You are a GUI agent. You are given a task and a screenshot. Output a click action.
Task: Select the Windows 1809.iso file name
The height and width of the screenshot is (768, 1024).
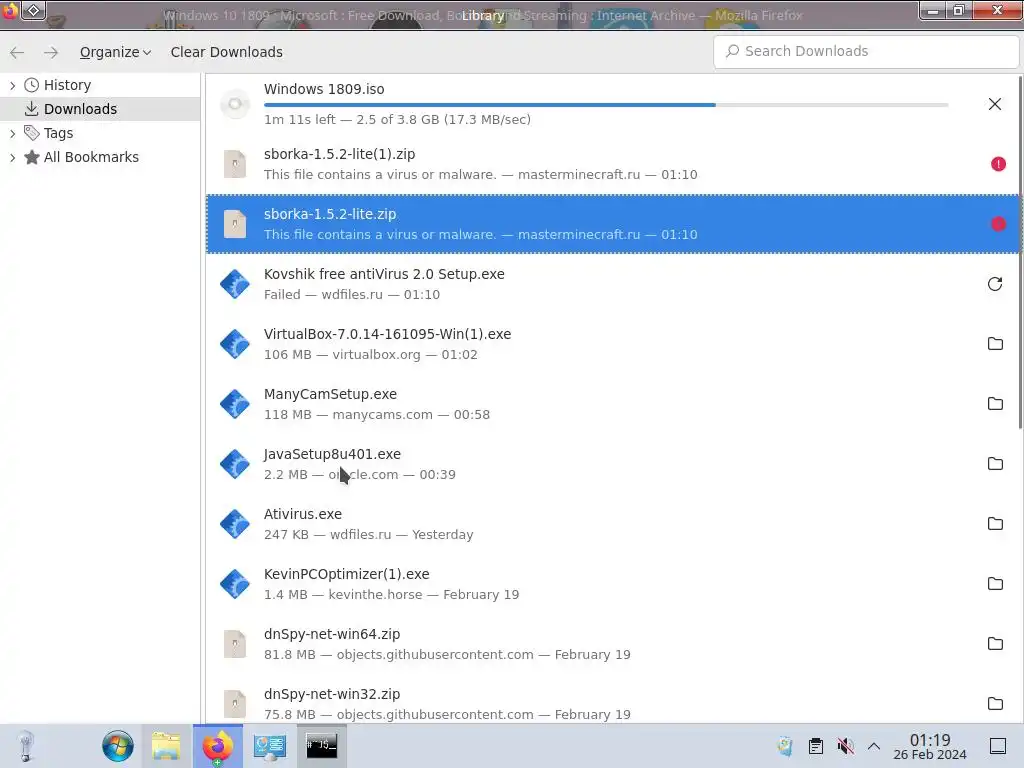pos(324,89)
